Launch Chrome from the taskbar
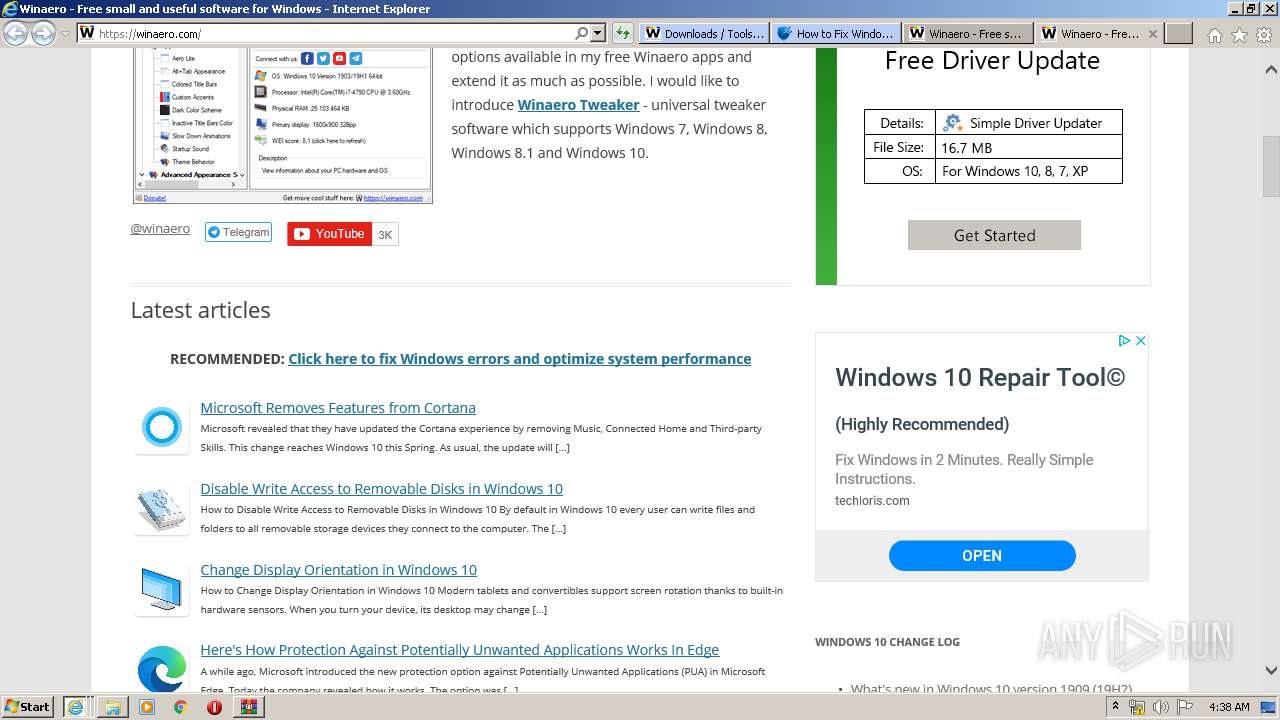Screen dimensions: 1280x720 [180, 706]
